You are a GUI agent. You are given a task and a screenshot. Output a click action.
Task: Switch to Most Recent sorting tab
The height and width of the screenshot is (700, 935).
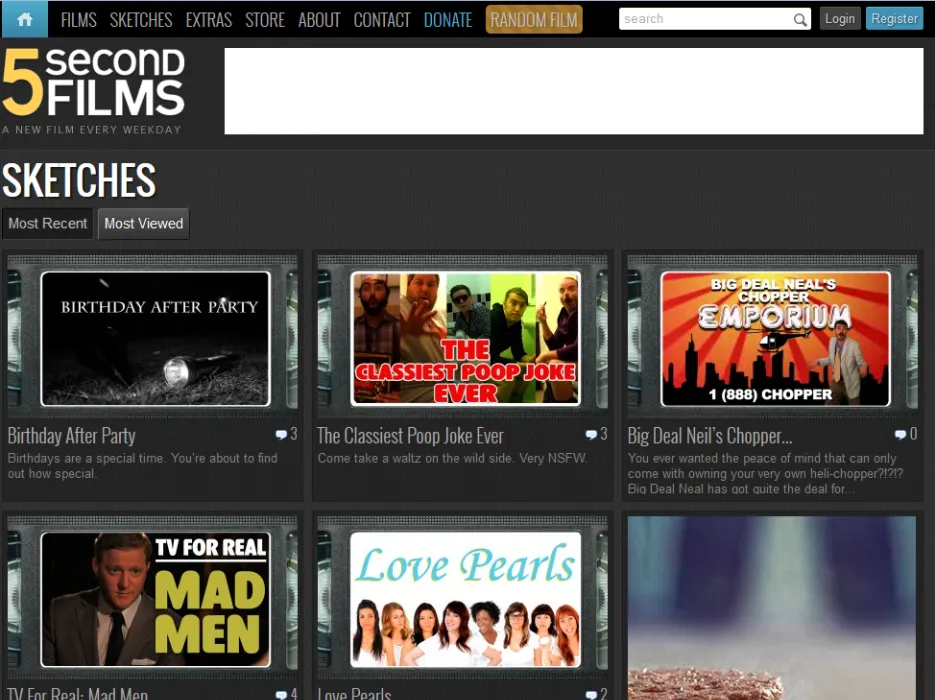pyautogui.click(x=48, y=224)
